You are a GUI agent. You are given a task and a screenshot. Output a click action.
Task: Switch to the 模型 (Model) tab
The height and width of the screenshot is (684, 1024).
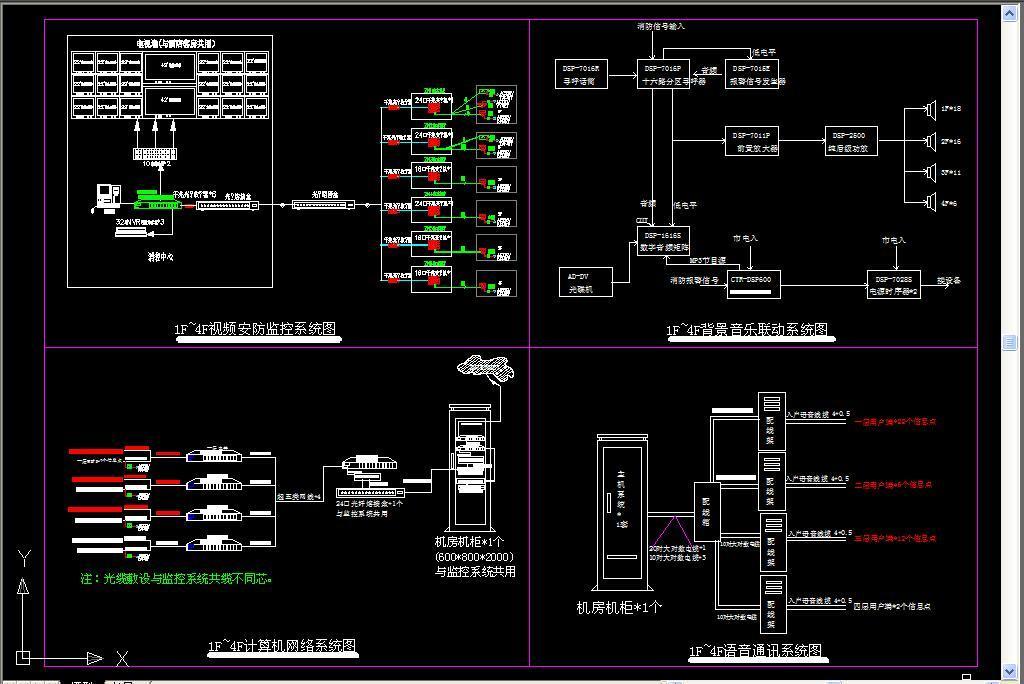coord(80,681)
